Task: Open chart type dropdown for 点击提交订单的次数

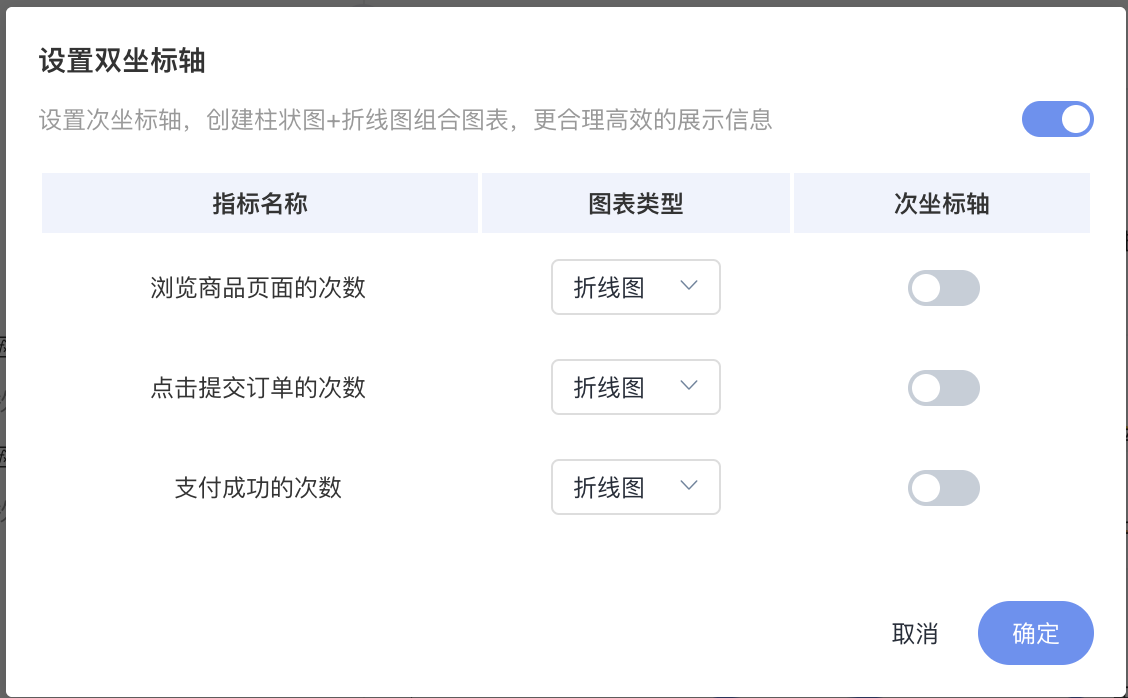Action: click(x=636, y=387)
